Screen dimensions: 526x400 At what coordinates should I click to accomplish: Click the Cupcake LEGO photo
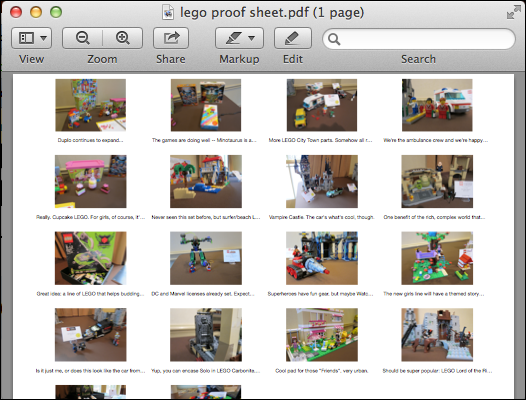[x=91, y=181]
